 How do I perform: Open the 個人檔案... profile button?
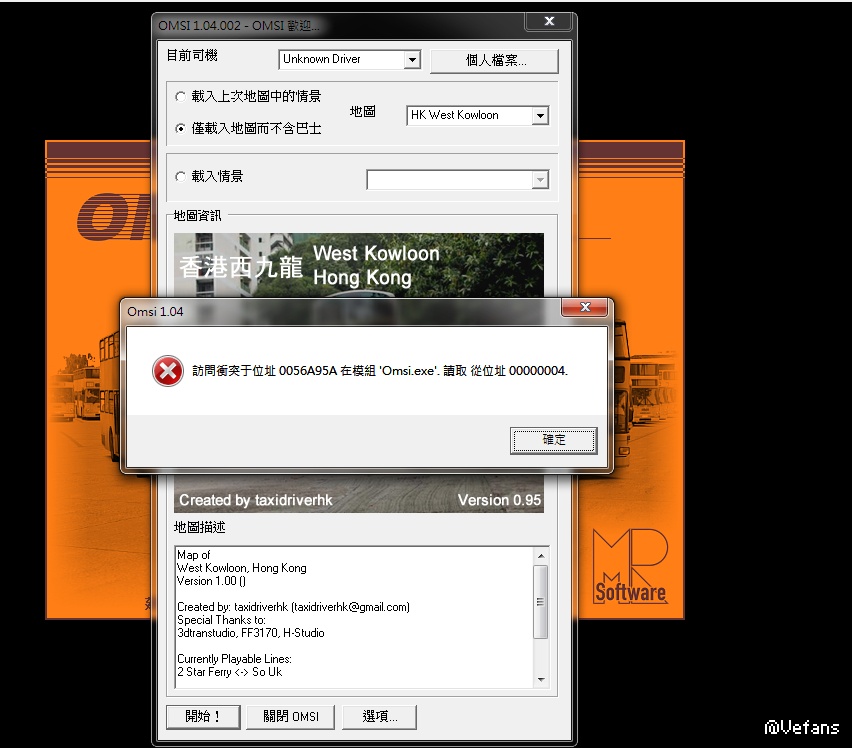494,61
